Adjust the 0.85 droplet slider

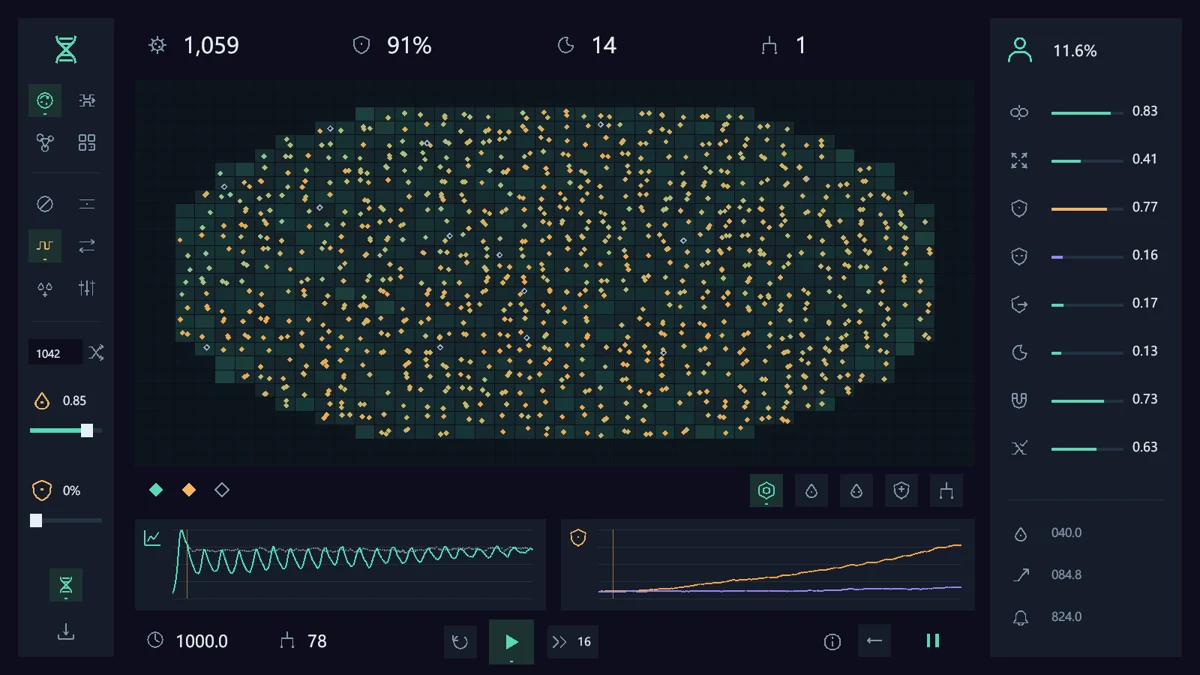point(66,430)
